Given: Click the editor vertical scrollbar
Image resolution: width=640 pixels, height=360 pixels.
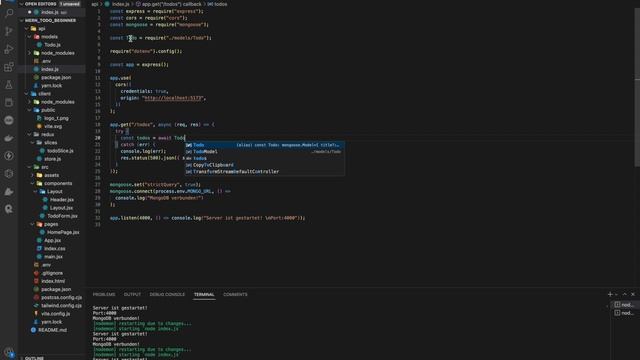Looking at the screenshot, I should click(x=637, y=88).
